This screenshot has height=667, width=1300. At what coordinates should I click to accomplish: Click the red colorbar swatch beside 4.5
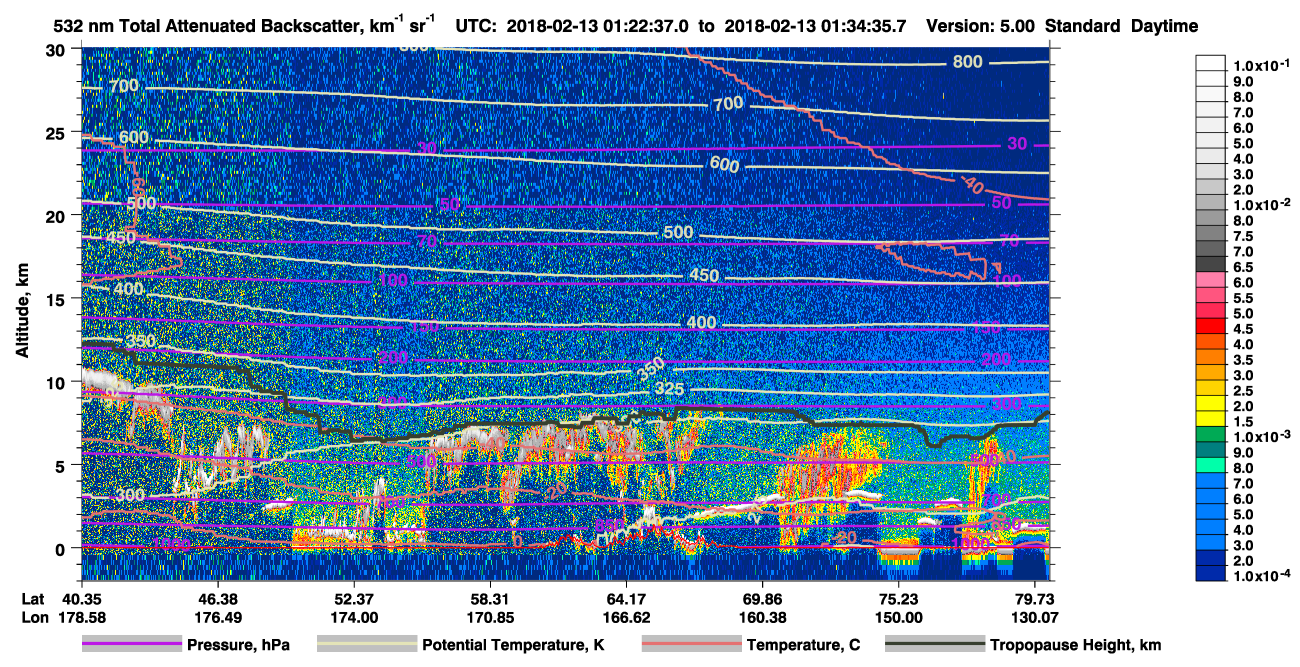coord(1211,327)
